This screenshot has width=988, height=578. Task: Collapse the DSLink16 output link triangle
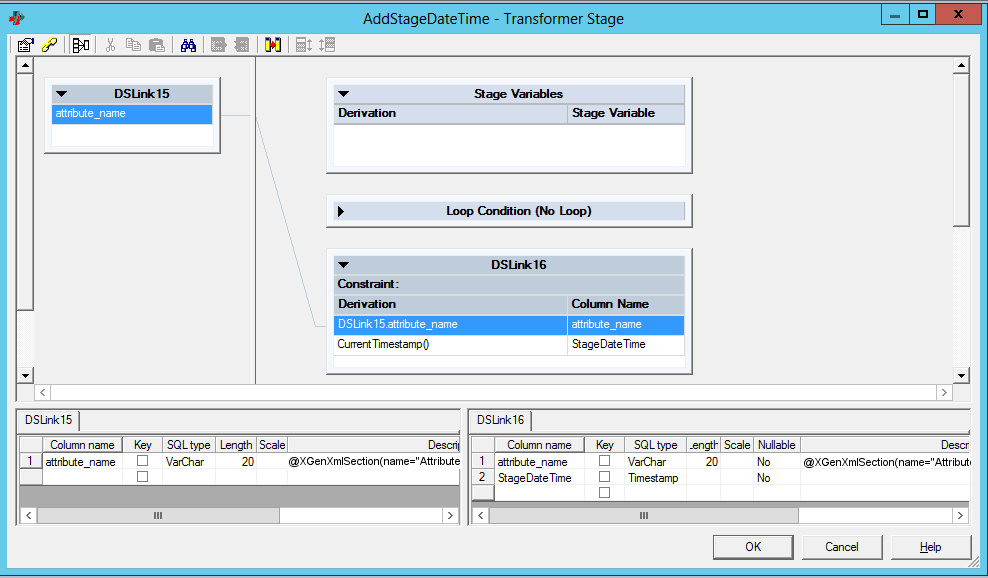343,265
